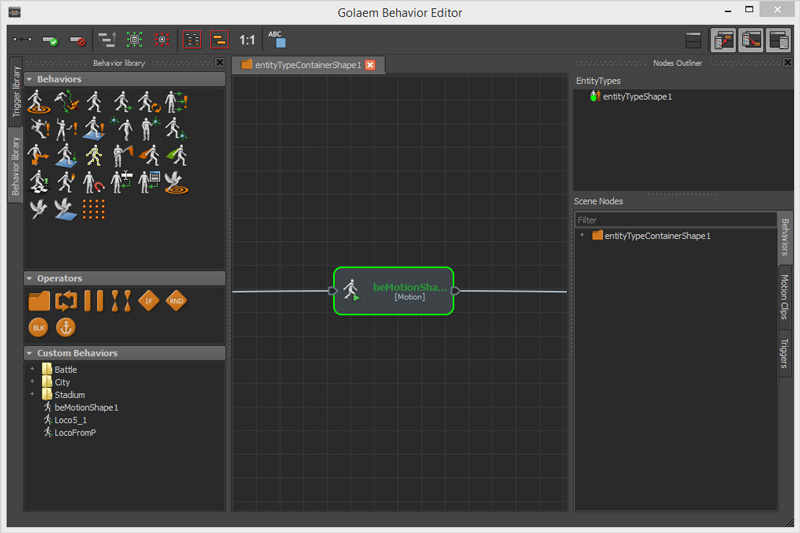
Task: Select the orange folder container operator
Action: point(39,301)
